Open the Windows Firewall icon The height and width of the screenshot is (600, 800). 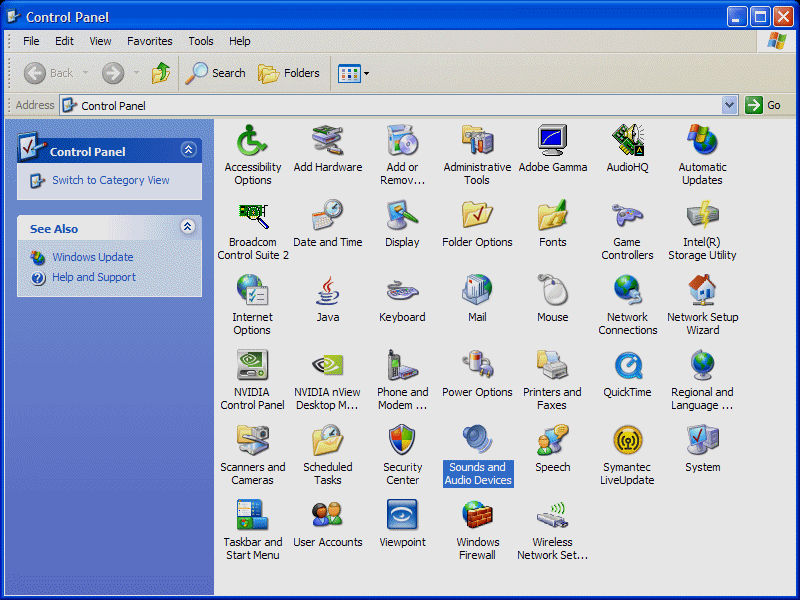click(x=477, y=516)
